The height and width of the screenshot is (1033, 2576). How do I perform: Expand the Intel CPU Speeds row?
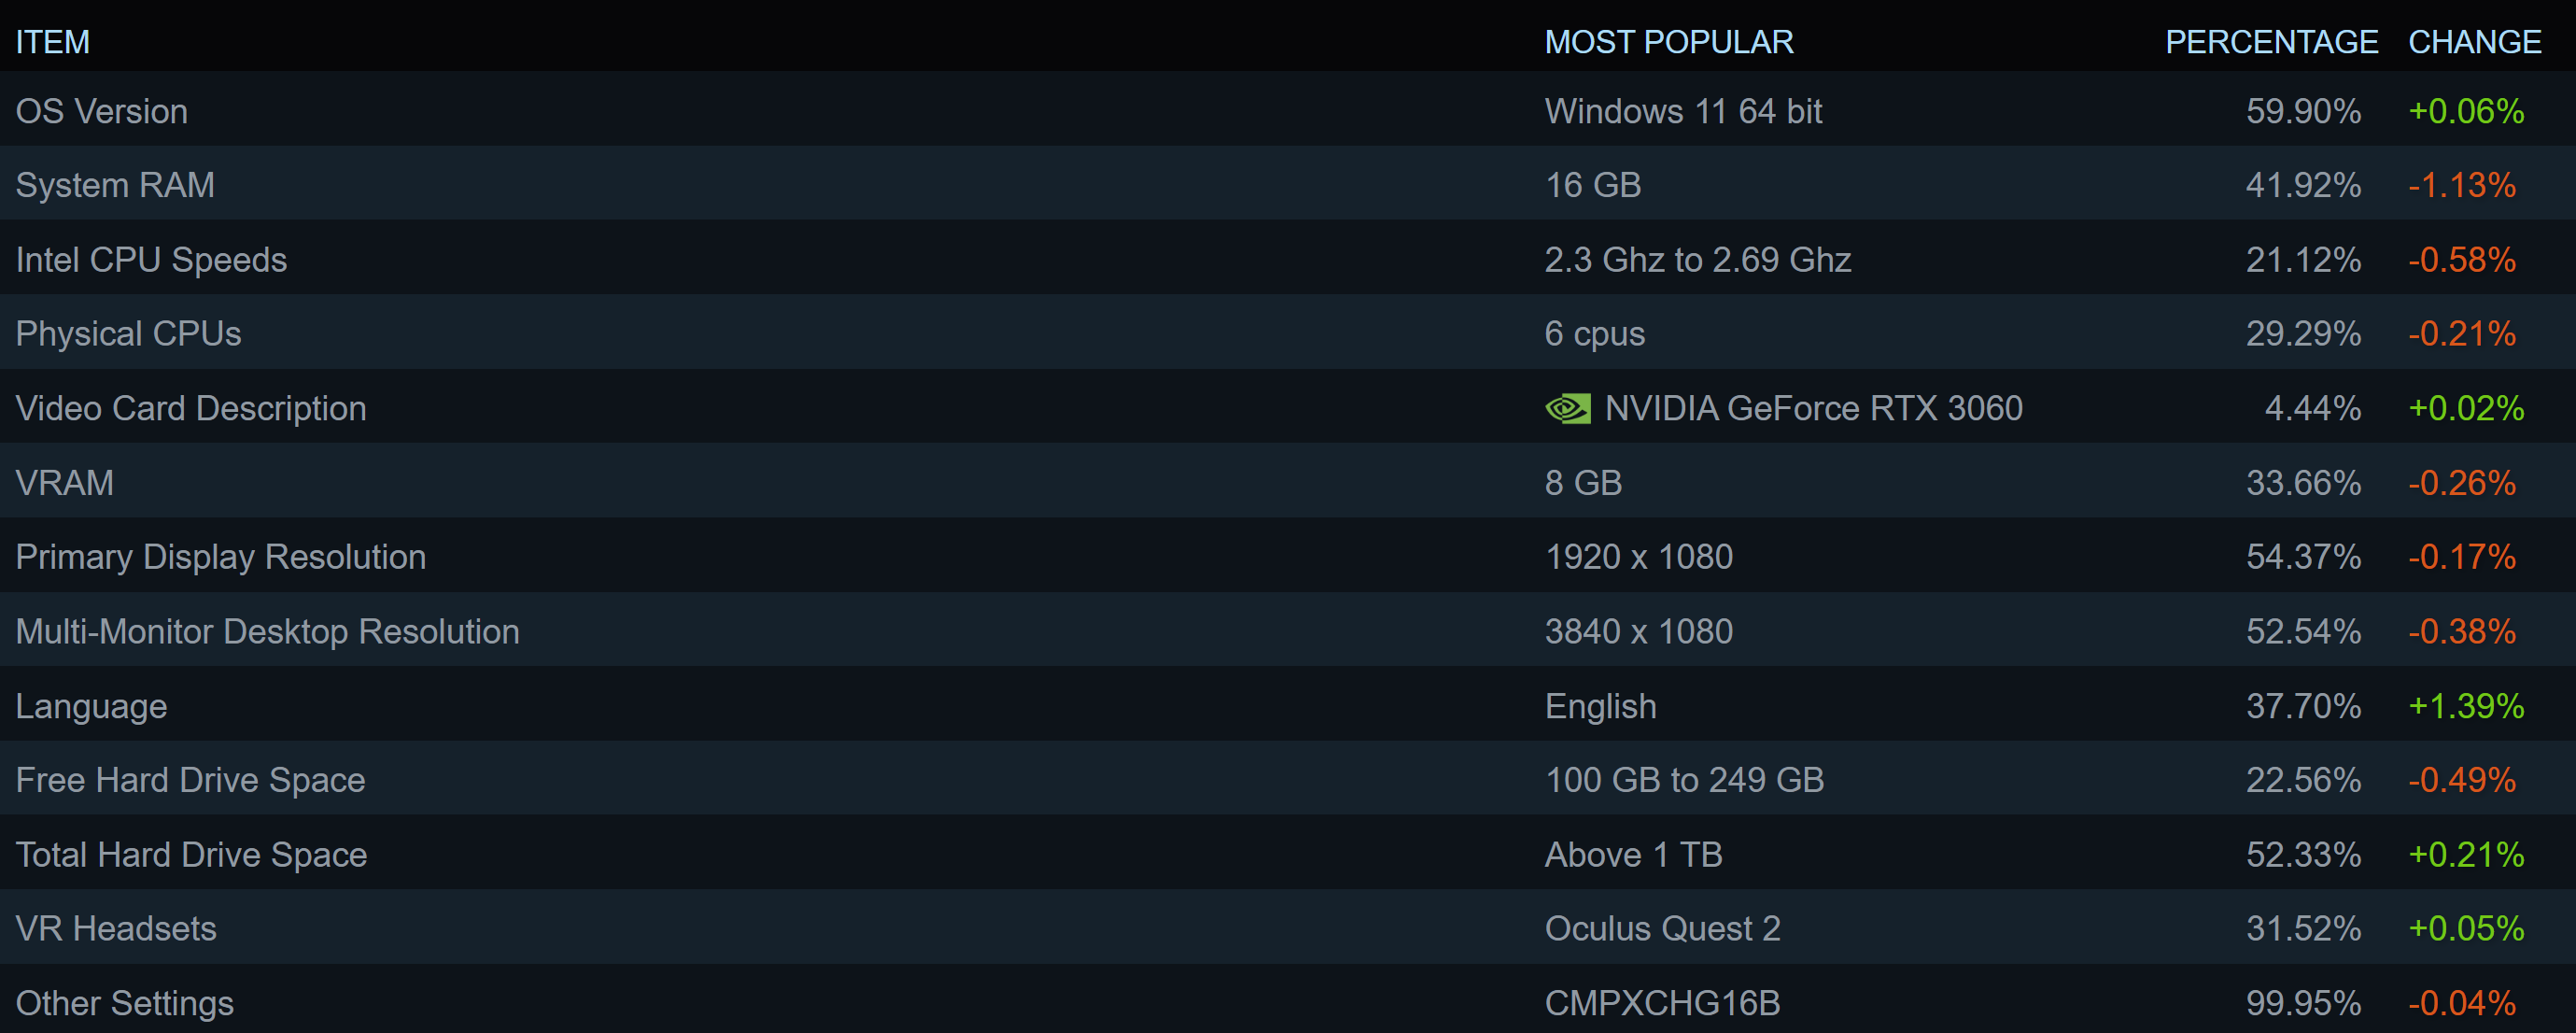151,260
